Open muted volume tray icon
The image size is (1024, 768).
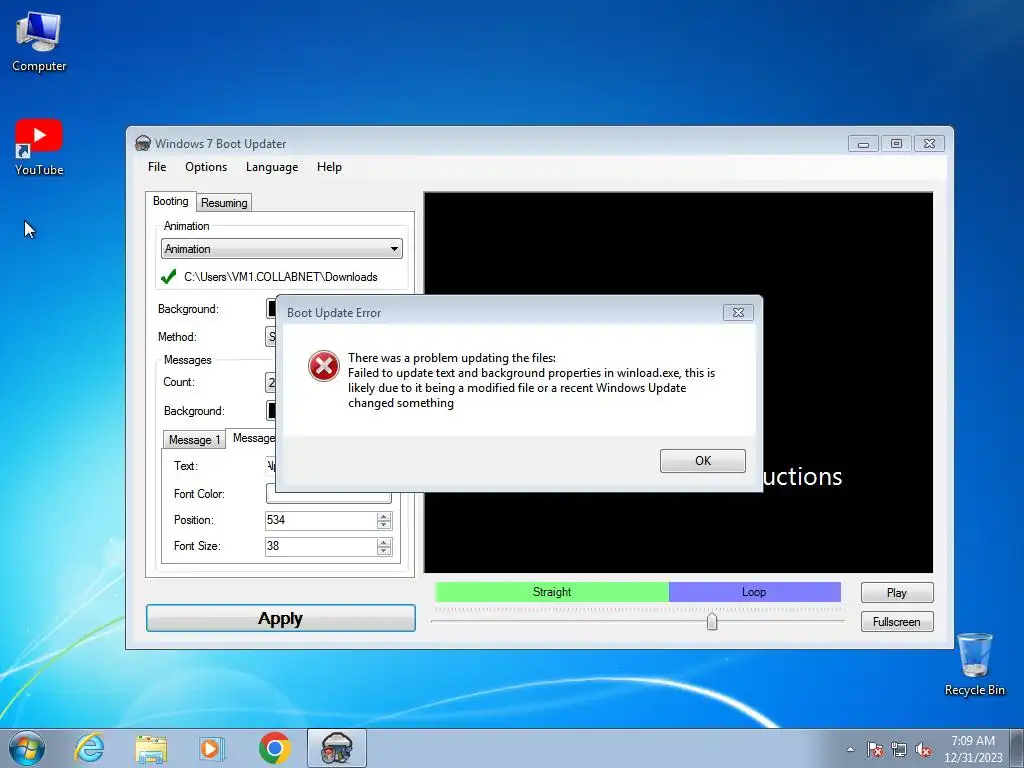(923, 749)
